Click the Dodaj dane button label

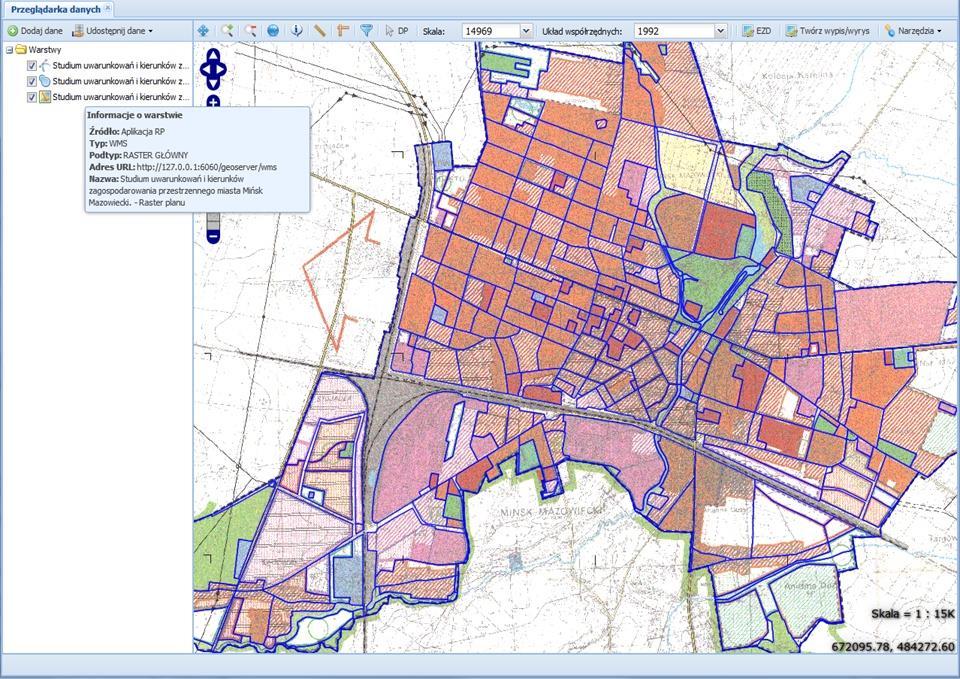pos(42,31)
